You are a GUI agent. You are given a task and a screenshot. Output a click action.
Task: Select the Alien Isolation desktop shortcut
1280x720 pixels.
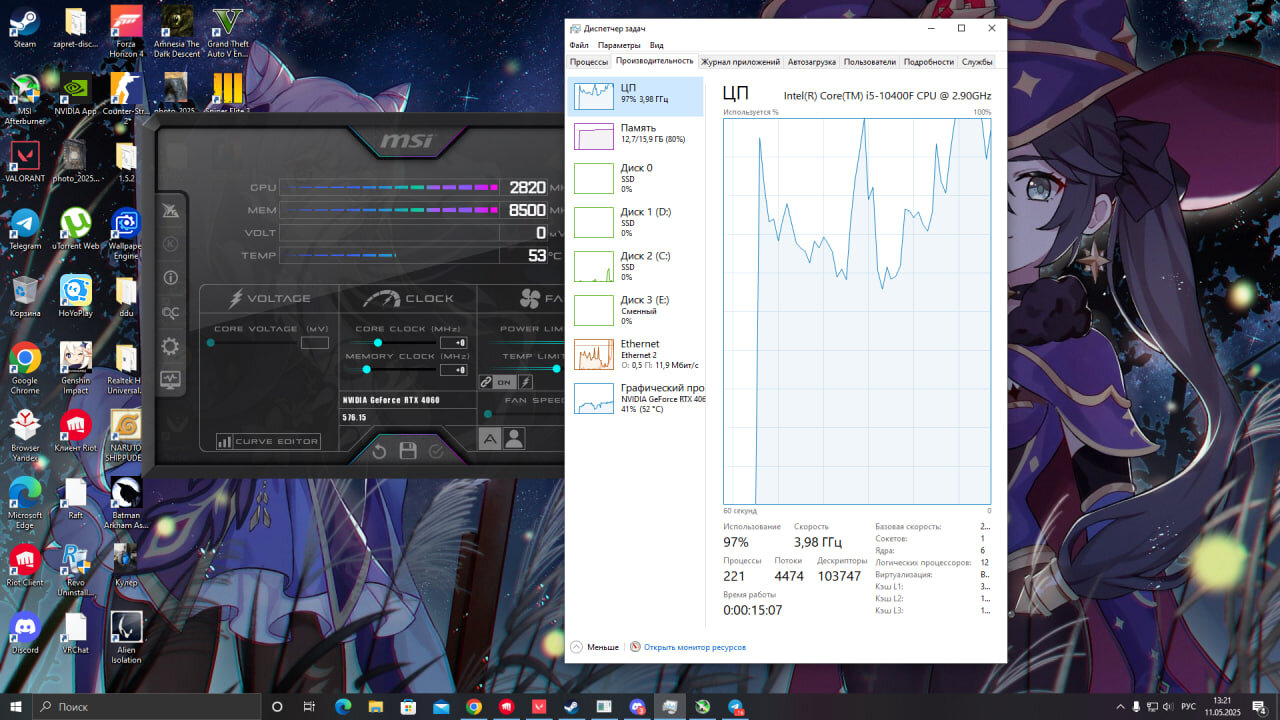pos(126,637)
